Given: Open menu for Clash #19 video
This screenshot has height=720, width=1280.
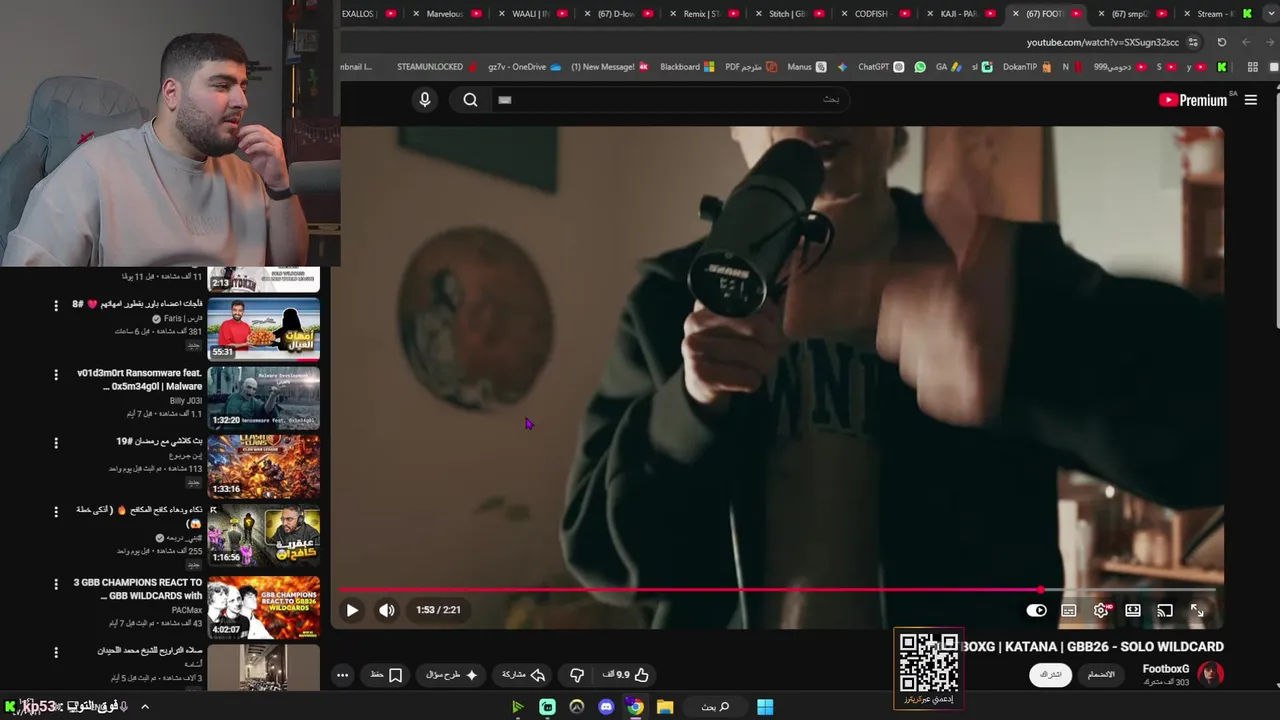Looking at the screenshot, I should point(56,443).
